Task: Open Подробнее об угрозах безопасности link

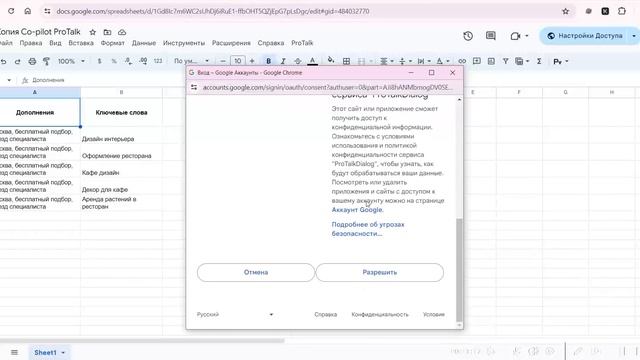Action: 368,229
